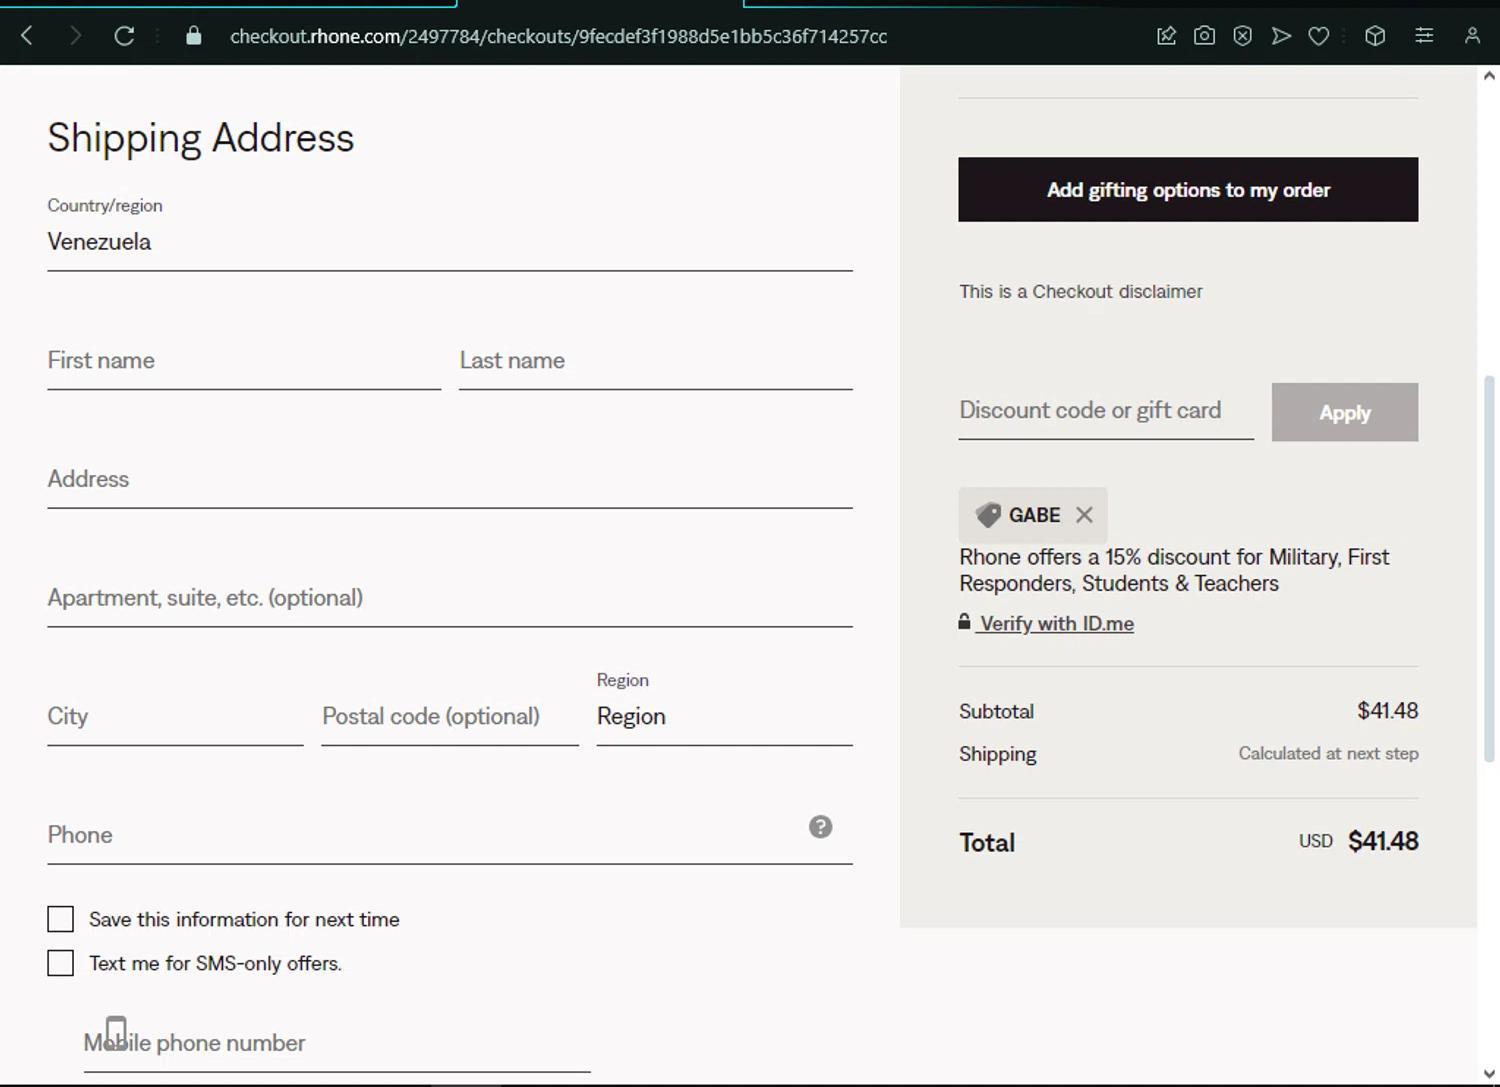Remove the GABE discount code

[1084, 515]
